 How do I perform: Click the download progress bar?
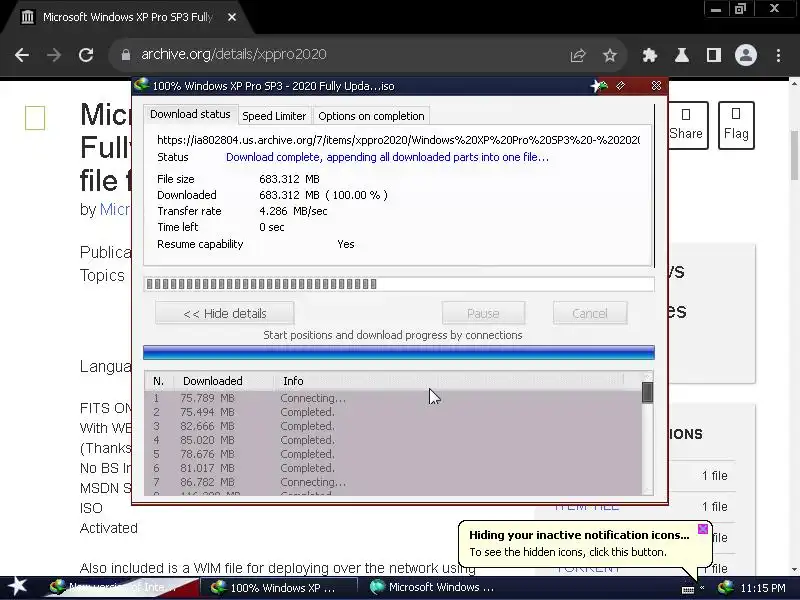click(x=398, y=284)
